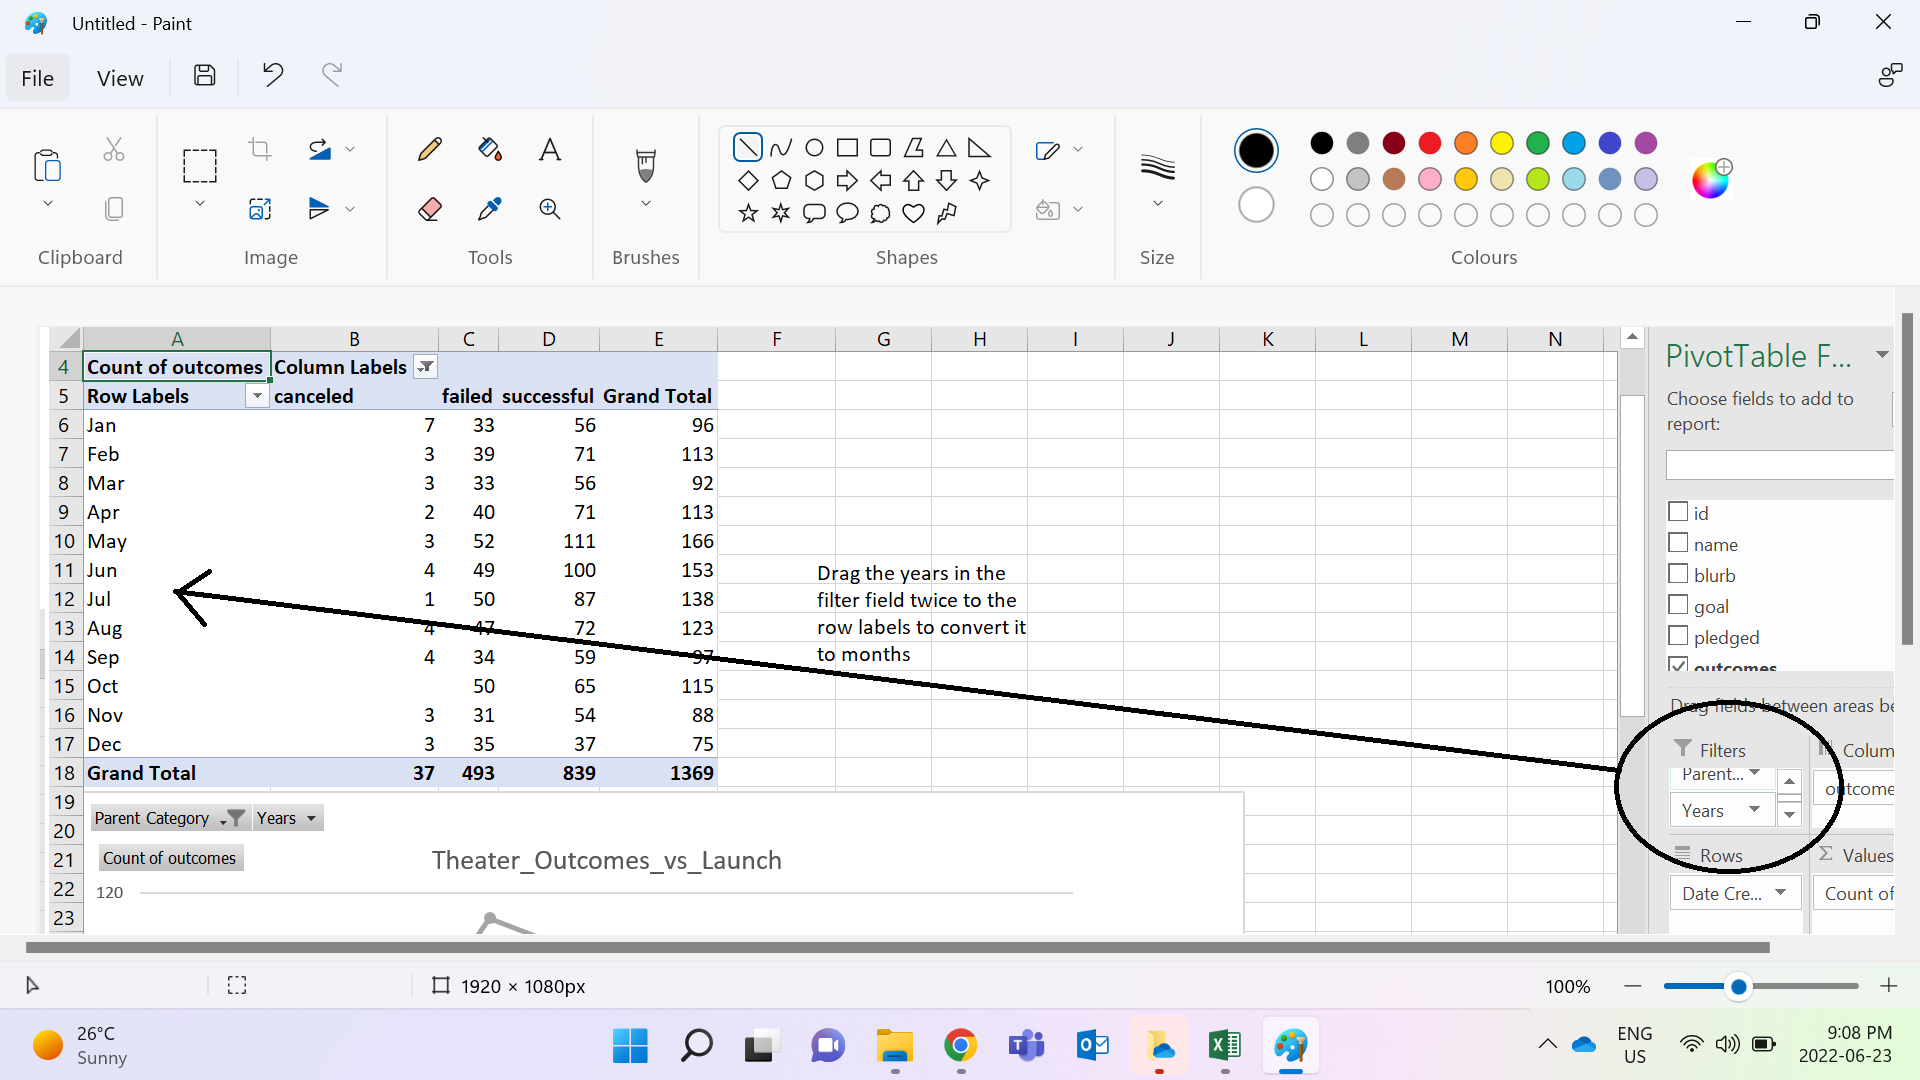Viewport: 1920px width, 1080px height.
Task: Choose the heart shape
Action: pos(913,213)
